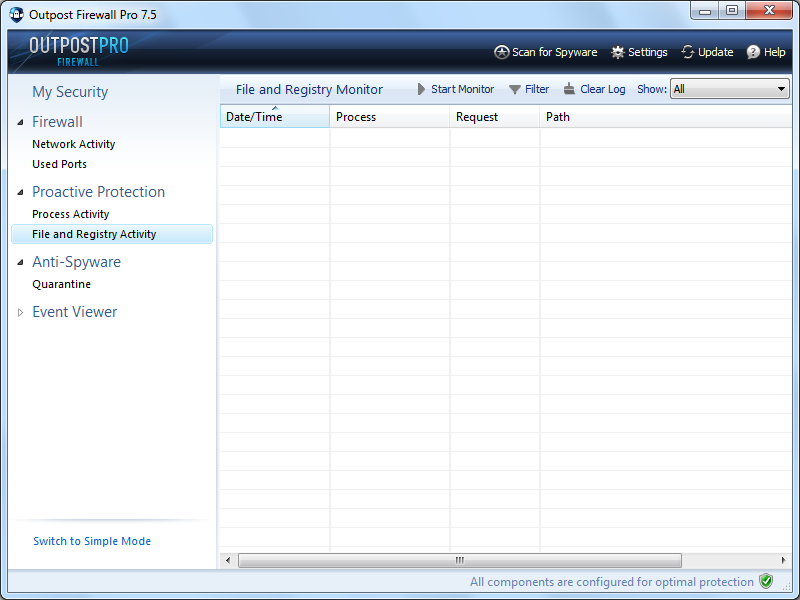Open Quarantine under Anti-Spyware
This screenshot has width=800, height=600.
click(x=61, y=284)
